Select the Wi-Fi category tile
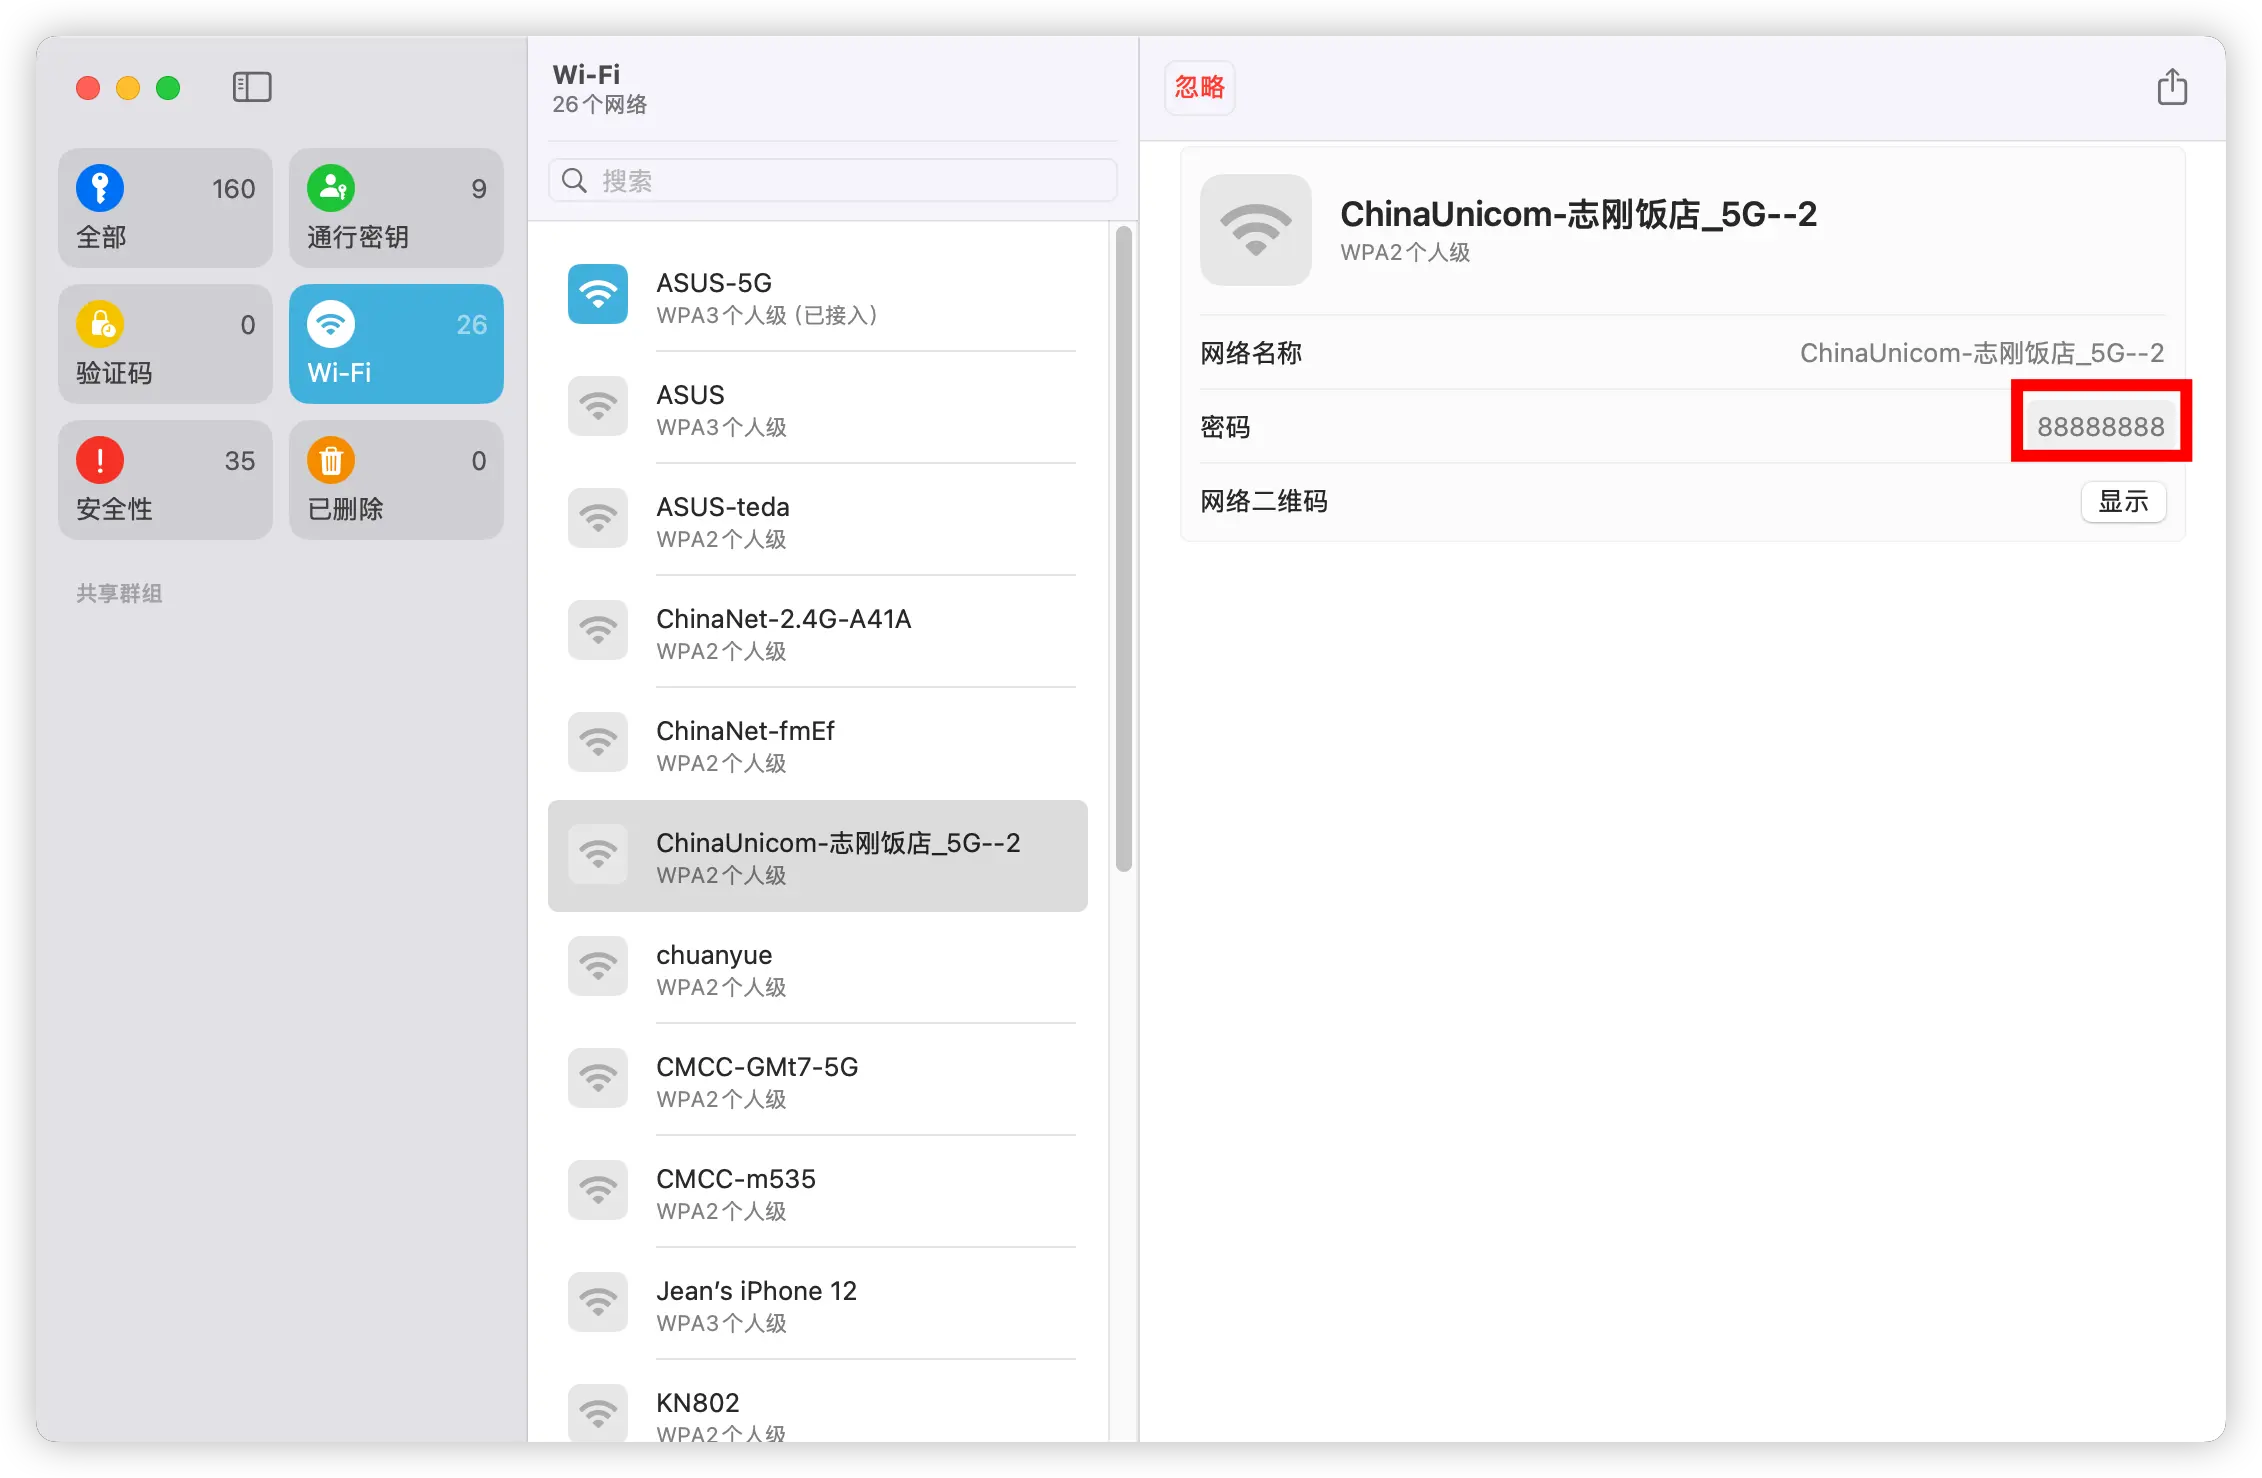Screen dimensions: 2262x1478 point(396,344)
